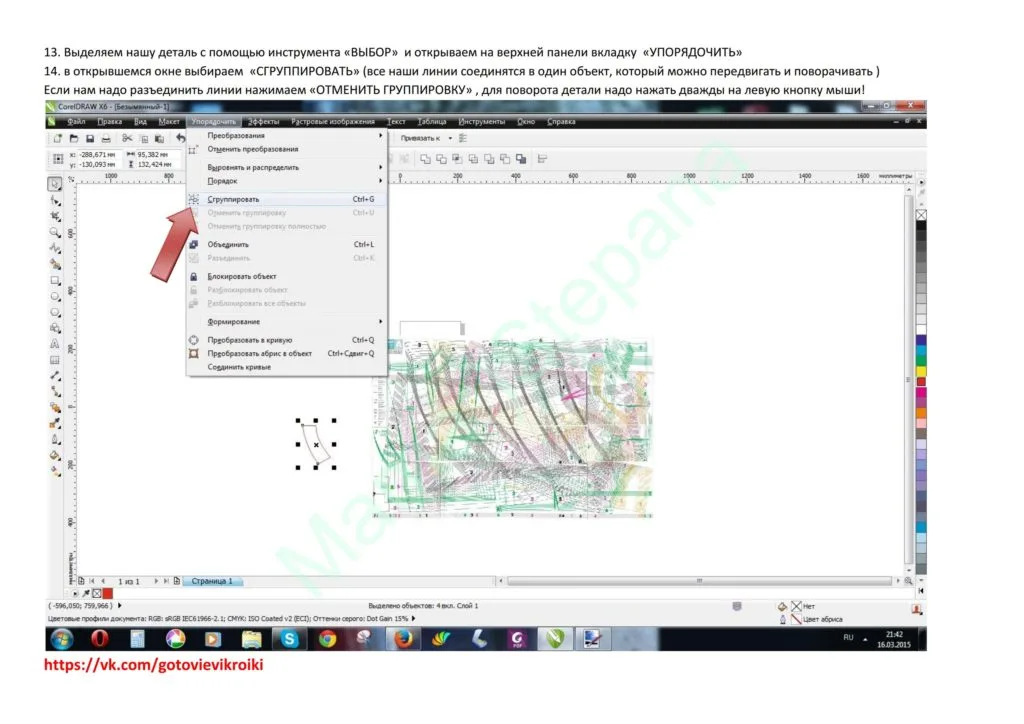Click the Save diskette icon
The width and height of the screenshot is (1024, 724).
[89, 138]
